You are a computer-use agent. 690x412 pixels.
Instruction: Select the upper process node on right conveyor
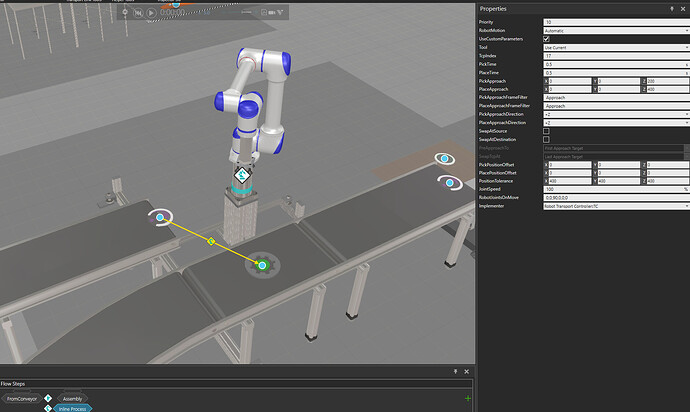point(444,158)
